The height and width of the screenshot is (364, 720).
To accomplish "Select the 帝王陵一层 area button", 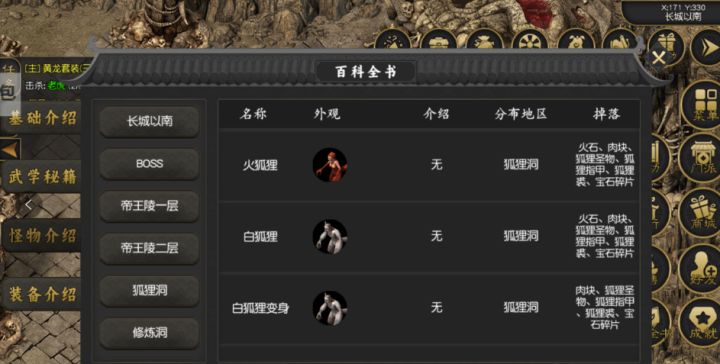I will (x=149, y=206).
